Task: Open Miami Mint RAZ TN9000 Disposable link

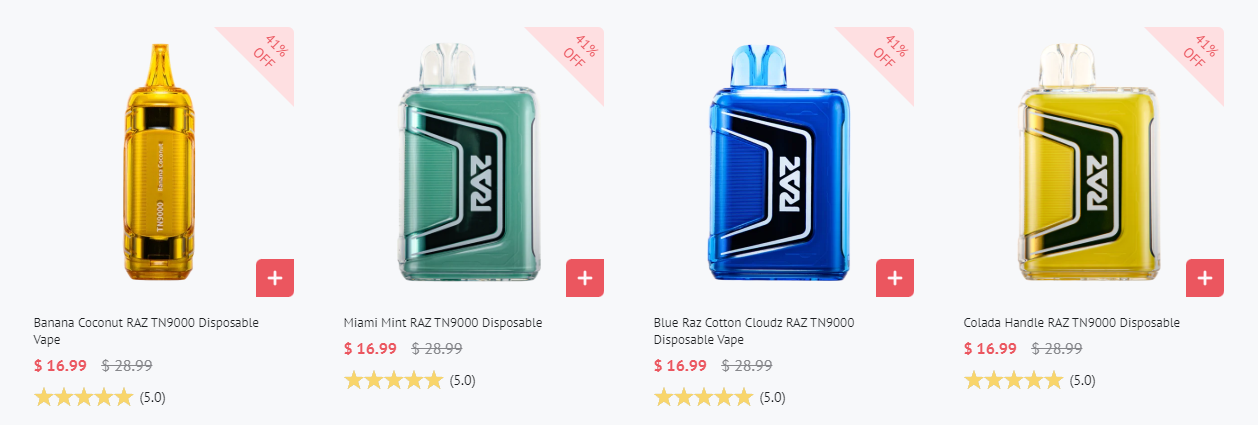Action: pos(443,323)
